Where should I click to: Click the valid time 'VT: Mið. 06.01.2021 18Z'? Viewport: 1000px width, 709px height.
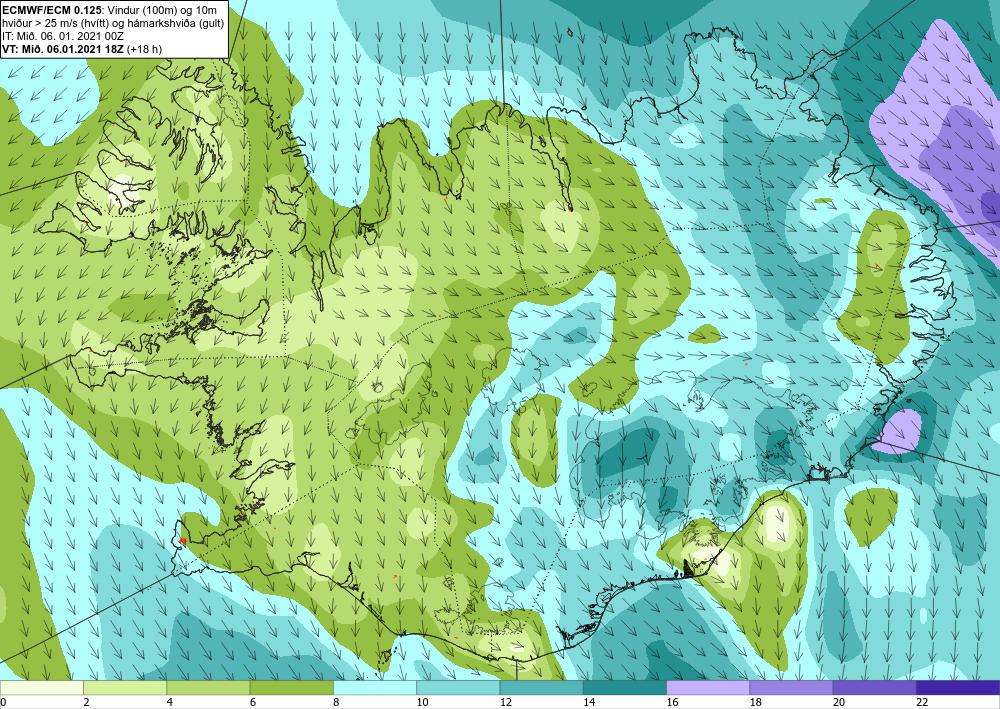tap(63, 49)
